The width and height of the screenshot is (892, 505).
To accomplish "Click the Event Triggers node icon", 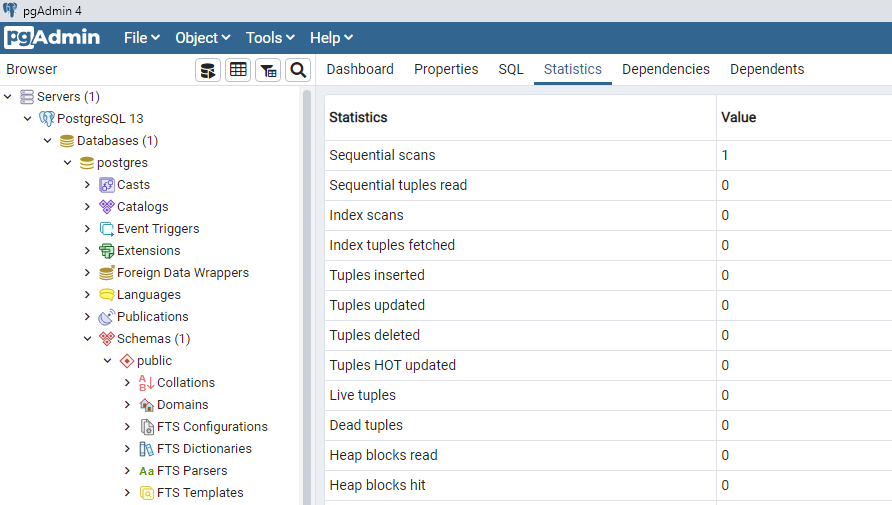I will pyautogui.click(x=106, y=229).
